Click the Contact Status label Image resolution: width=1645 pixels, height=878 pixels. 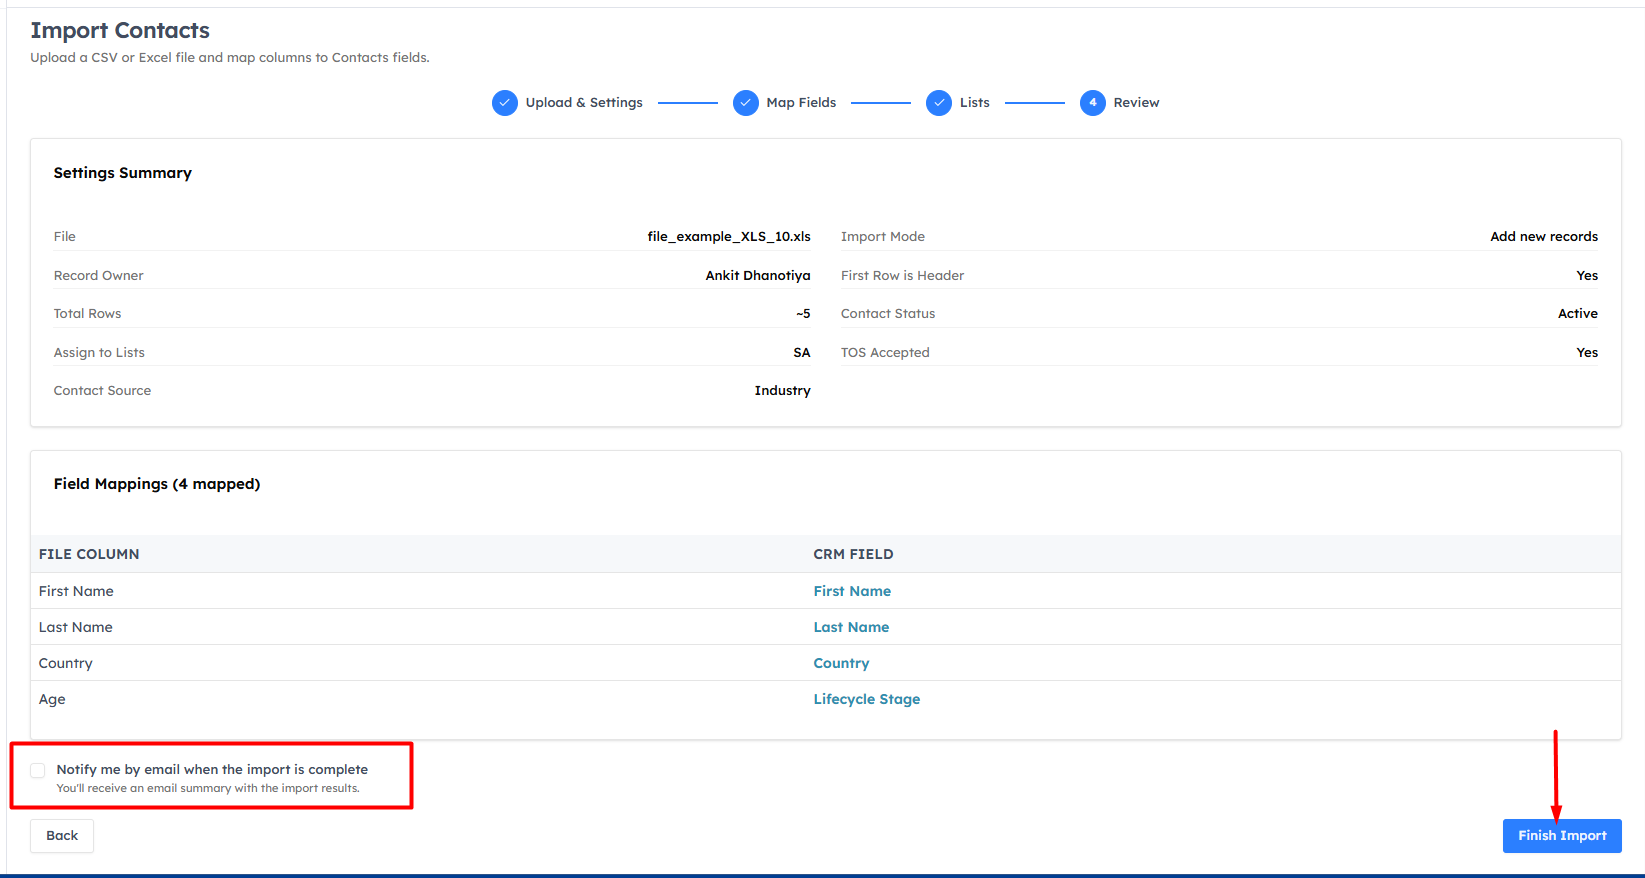888,314
